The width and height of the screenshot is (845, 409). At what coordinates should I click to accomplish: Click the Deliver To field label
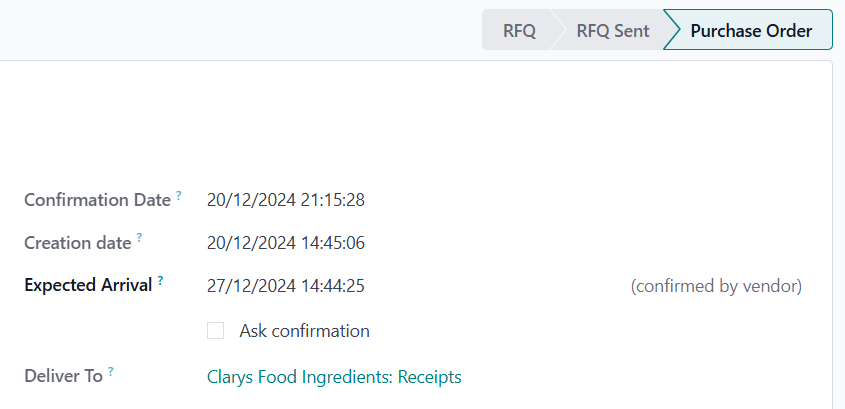pos(63,377)
